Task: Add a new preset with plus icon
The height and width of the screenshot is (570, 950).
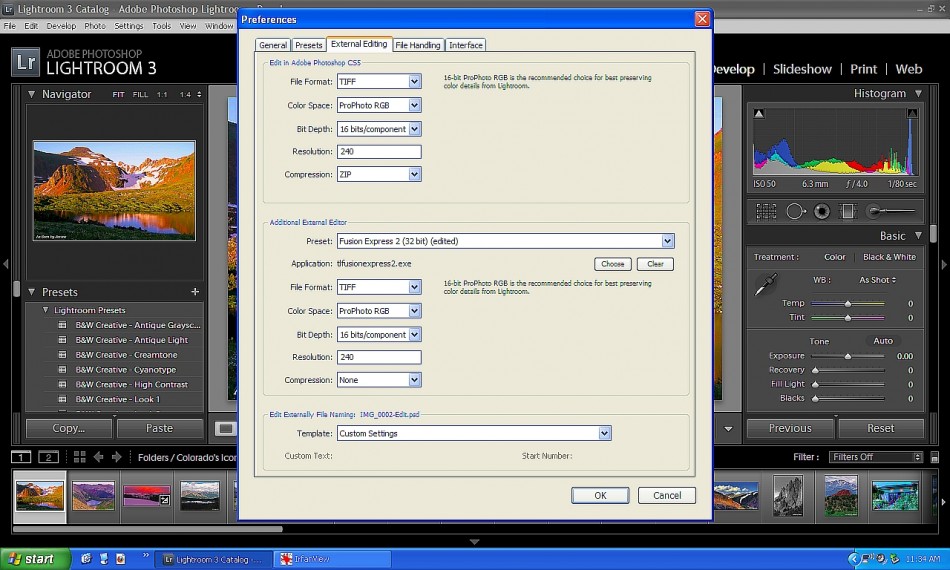Action: (x=195, y=292)
